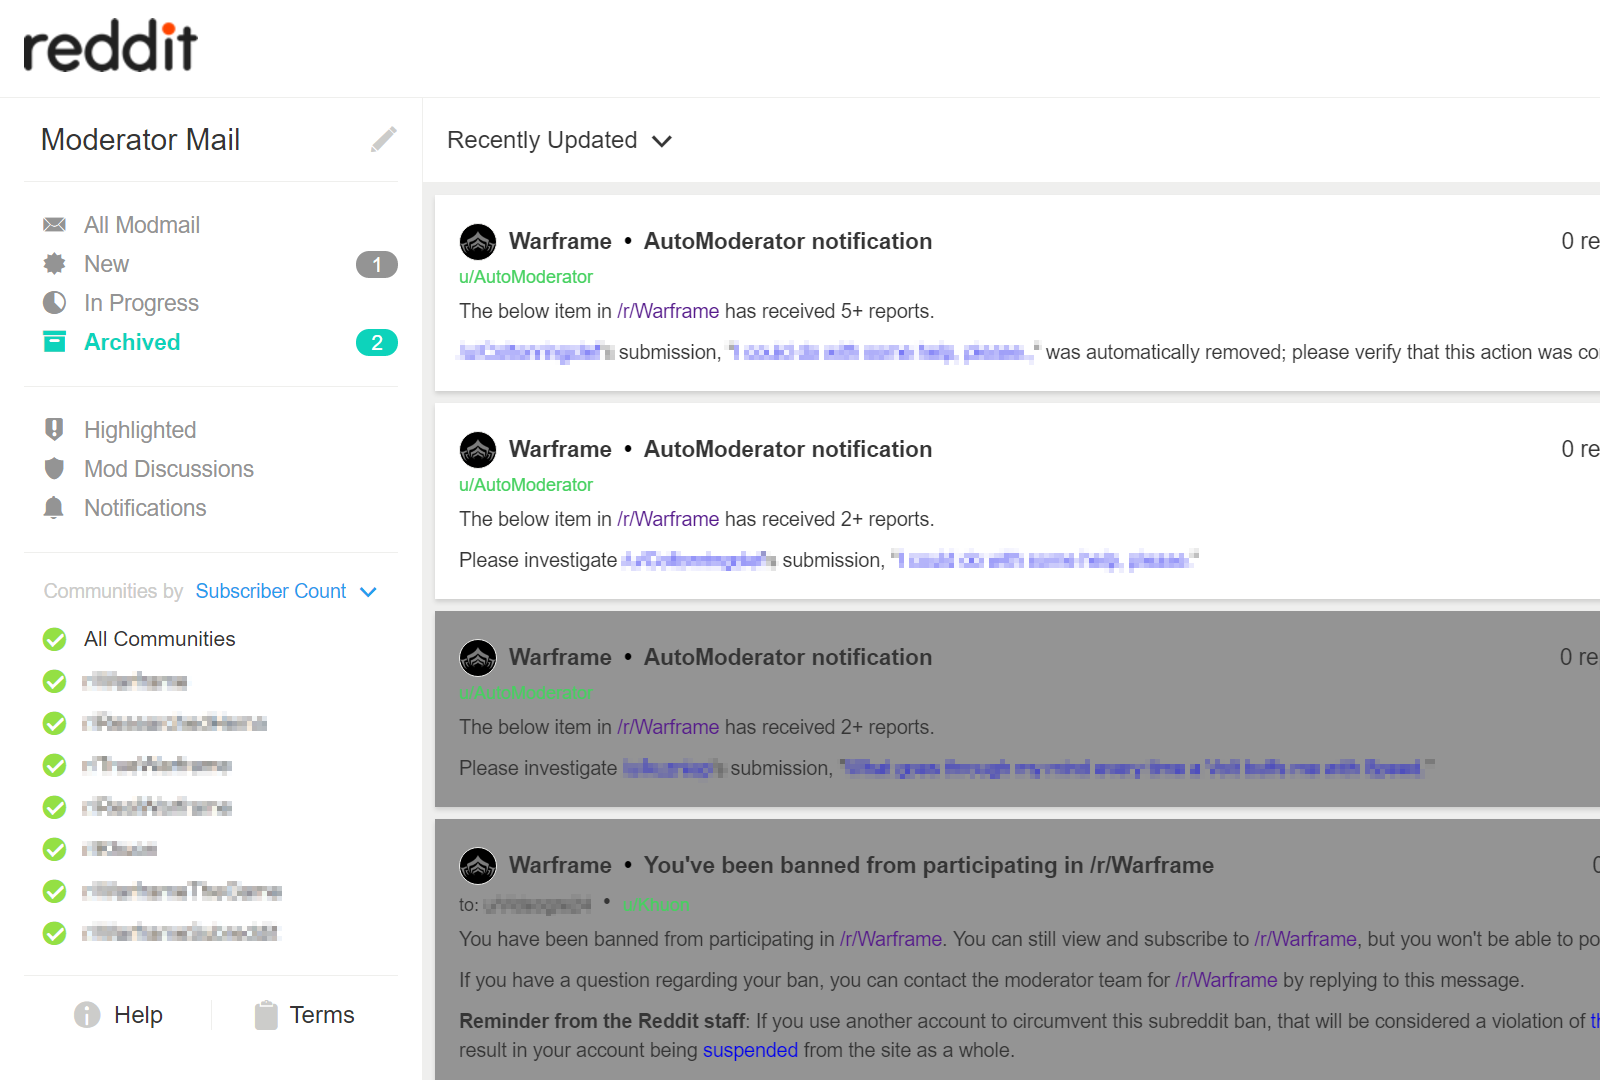This screenshot has width=1600, height=1080.
Task: Click blurred submission title in first message
Action: click(883, 352)
